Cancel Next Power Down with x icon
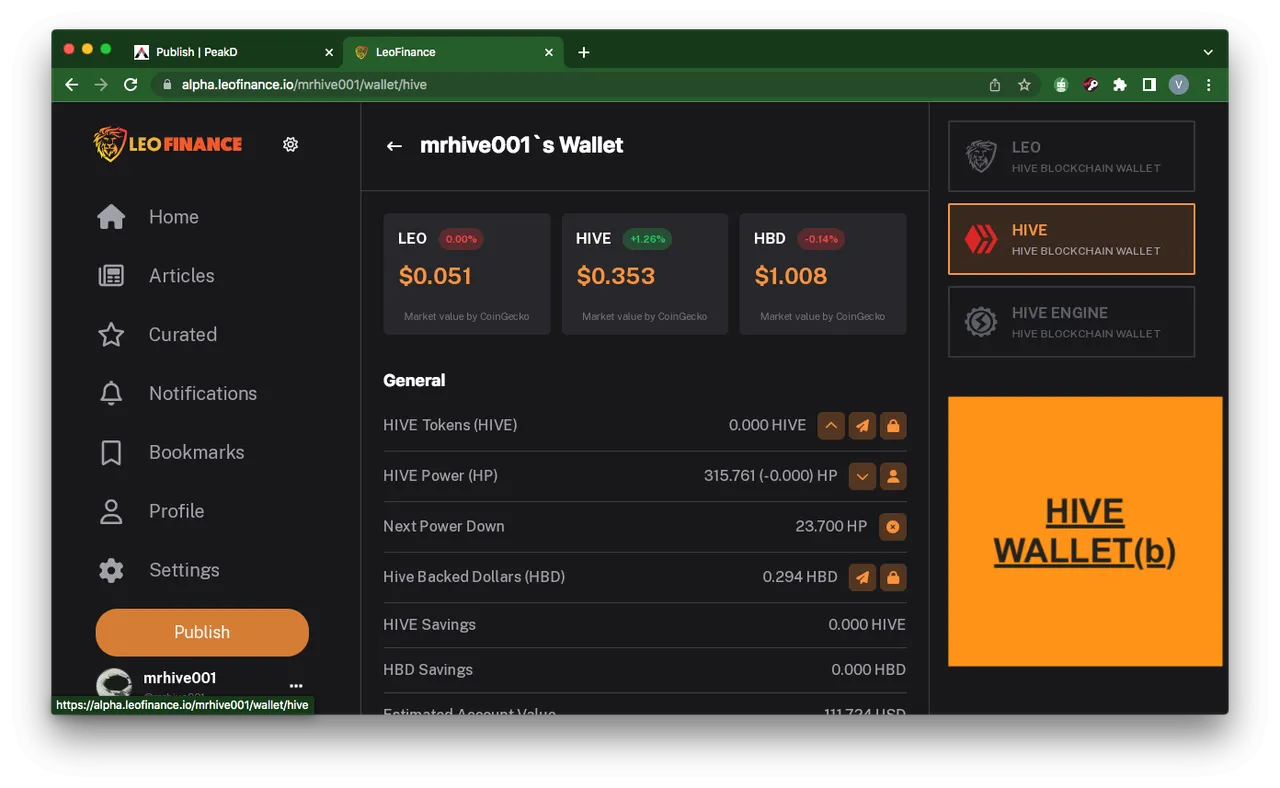This screenshot has height=788, width=1280. 893,527
